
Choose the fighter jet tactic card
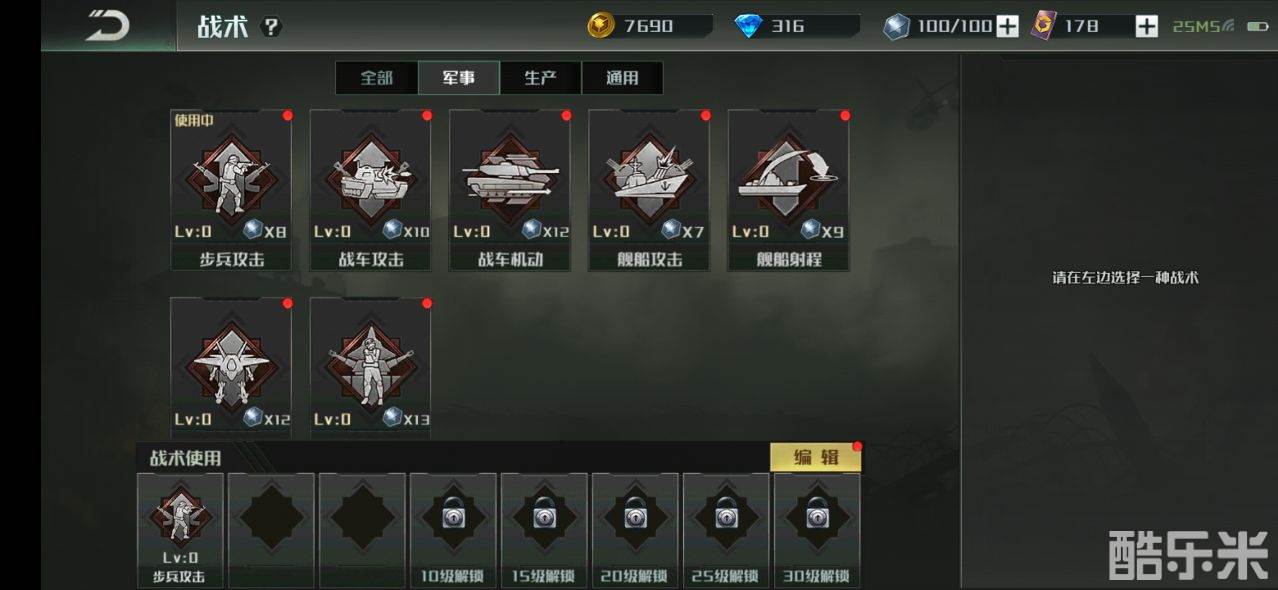[231, 366]
